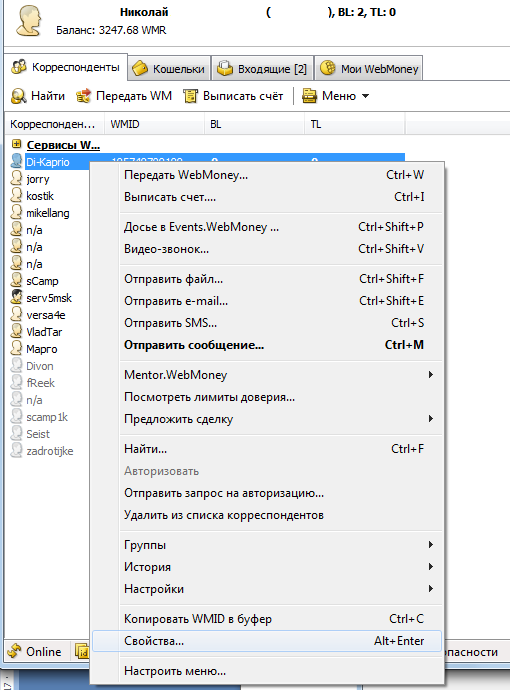Click the BL column header

pos(254,124)
